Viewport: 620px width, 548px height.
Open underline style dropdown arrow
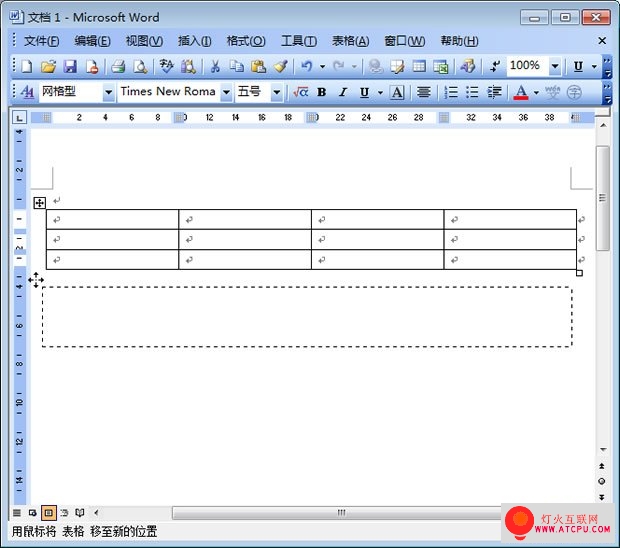click(x=380, y=93)
